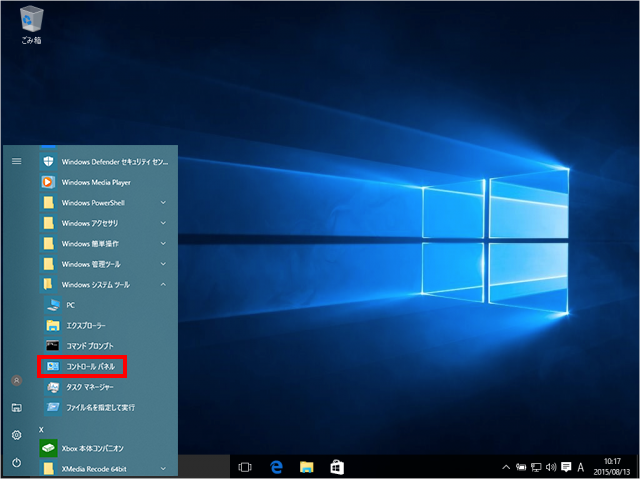The height and width of the screenshot is (479, 640).
Task: Launch Windows Media Player icon
Action: click(x=48, y=182)
